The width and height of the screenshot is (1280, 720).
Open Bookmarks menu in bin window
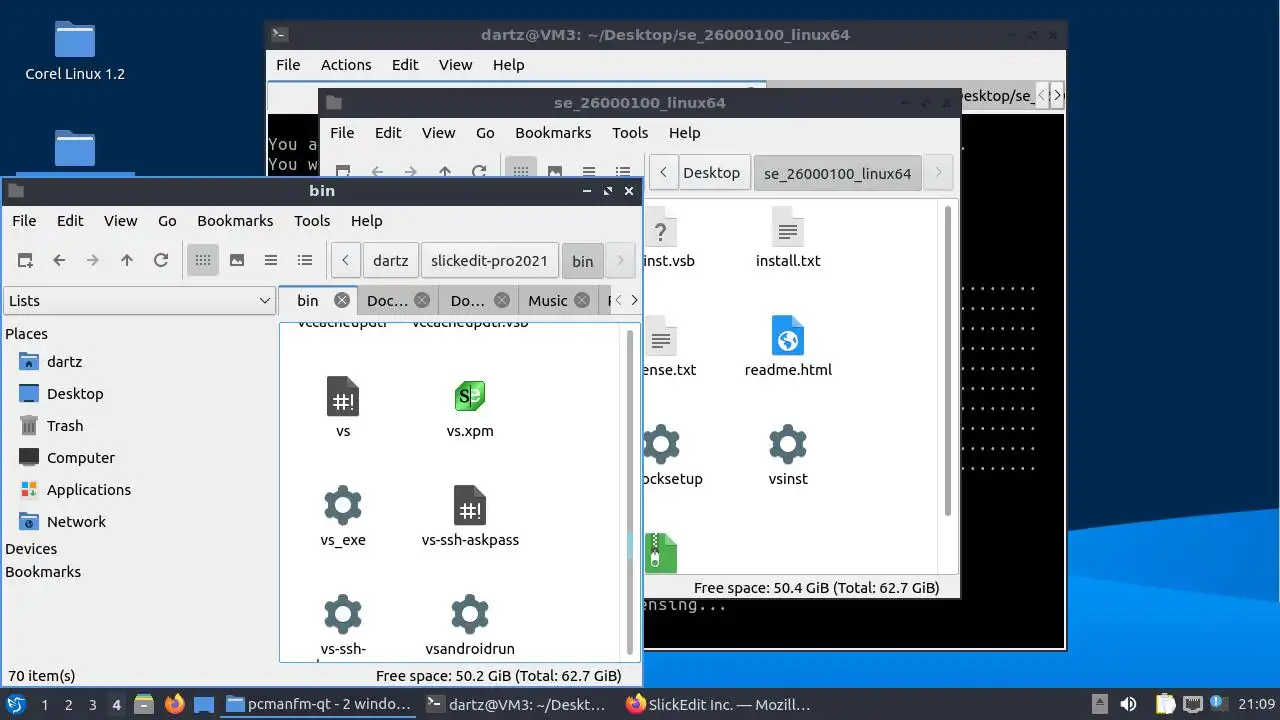(x=235, y=221)
